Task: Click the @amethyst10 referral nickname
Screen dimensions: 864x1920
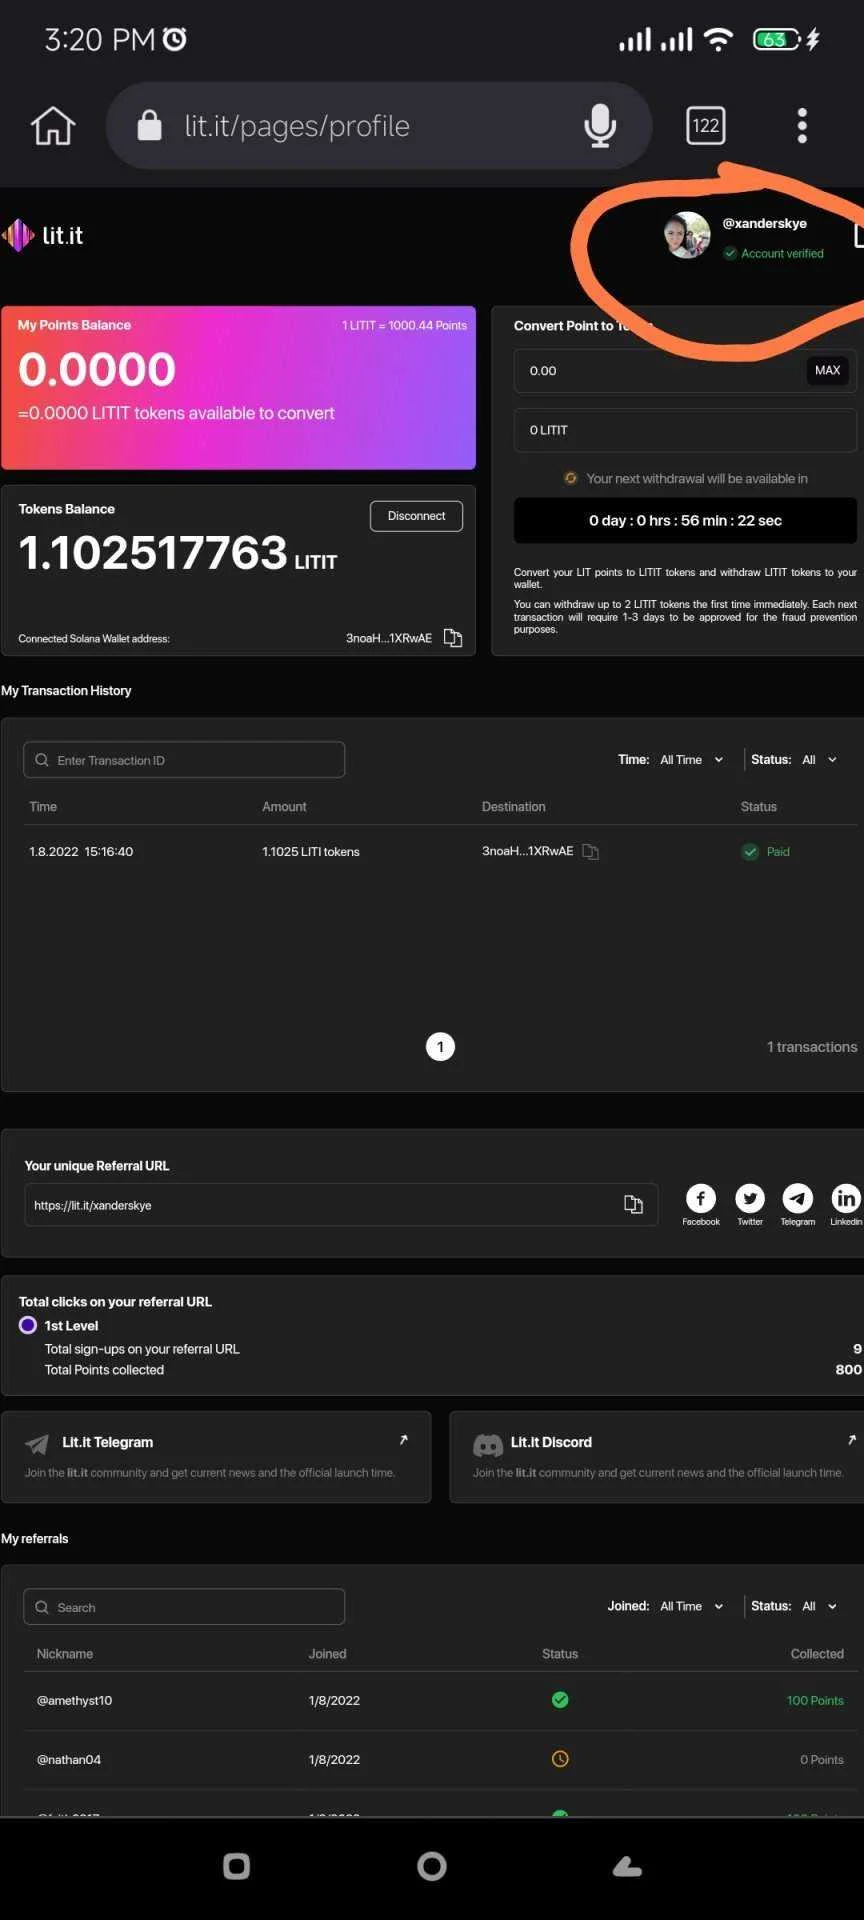Action: [x=75, y=1701]
